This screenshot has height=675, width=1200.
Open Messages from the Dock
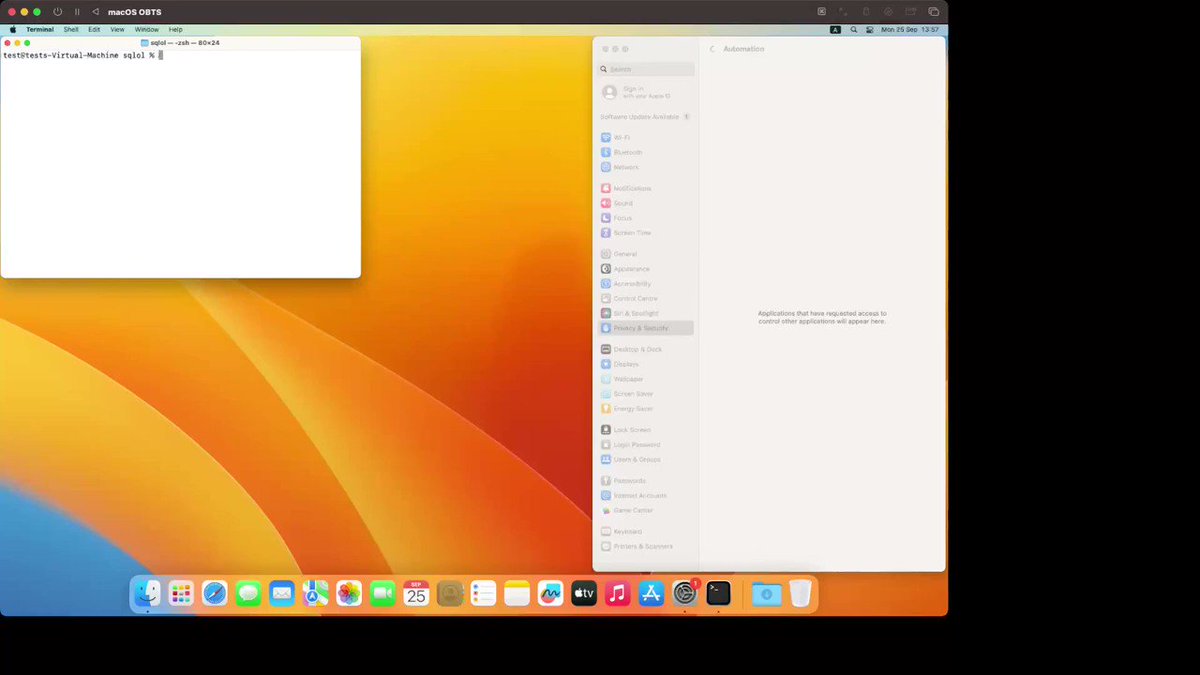248,594
